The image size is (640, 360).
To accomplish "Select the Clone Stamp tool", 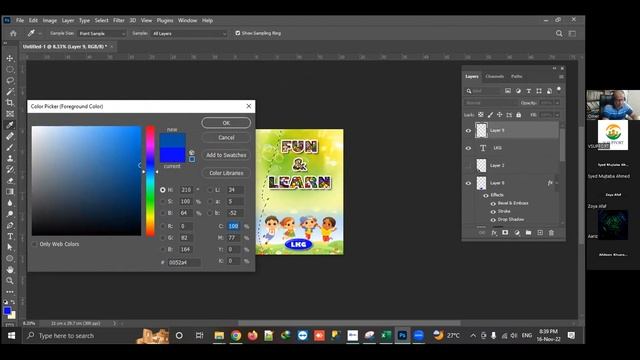I will tap(10, 158).
